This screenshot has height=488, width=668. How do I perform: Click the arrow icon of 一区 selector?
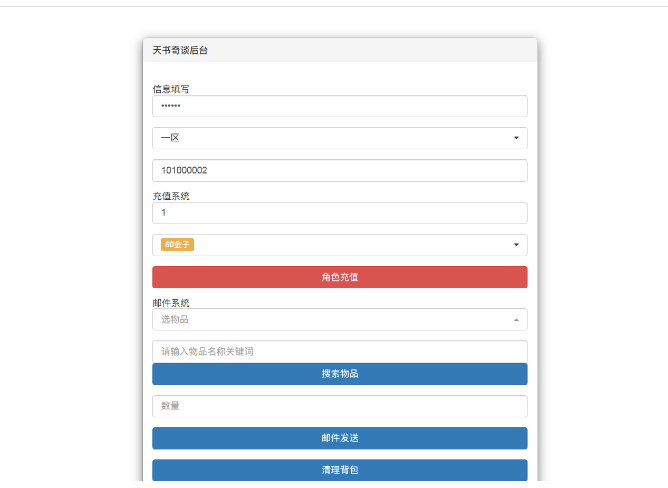pyautogui.click(x=516, y=138)
